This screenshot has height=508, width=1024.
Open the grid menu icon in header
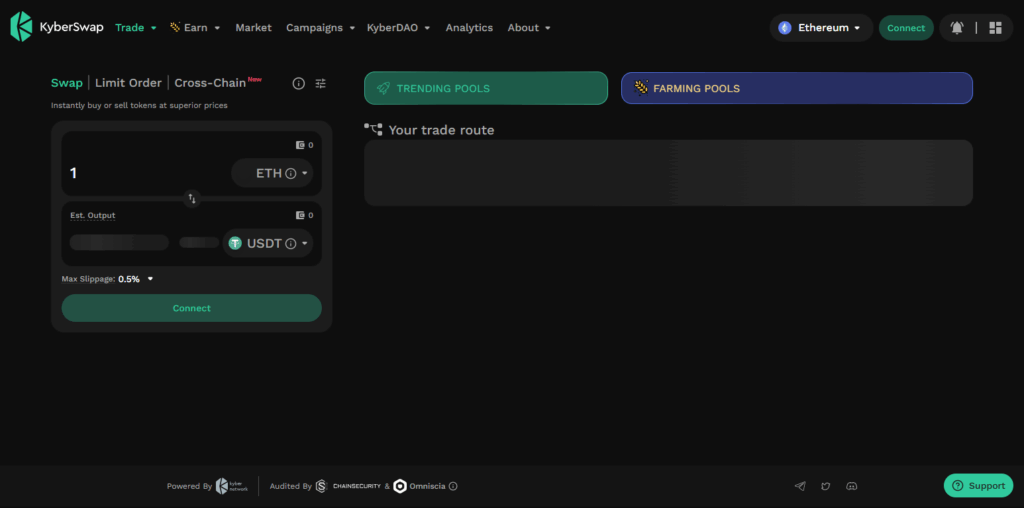tap(995, 28)
